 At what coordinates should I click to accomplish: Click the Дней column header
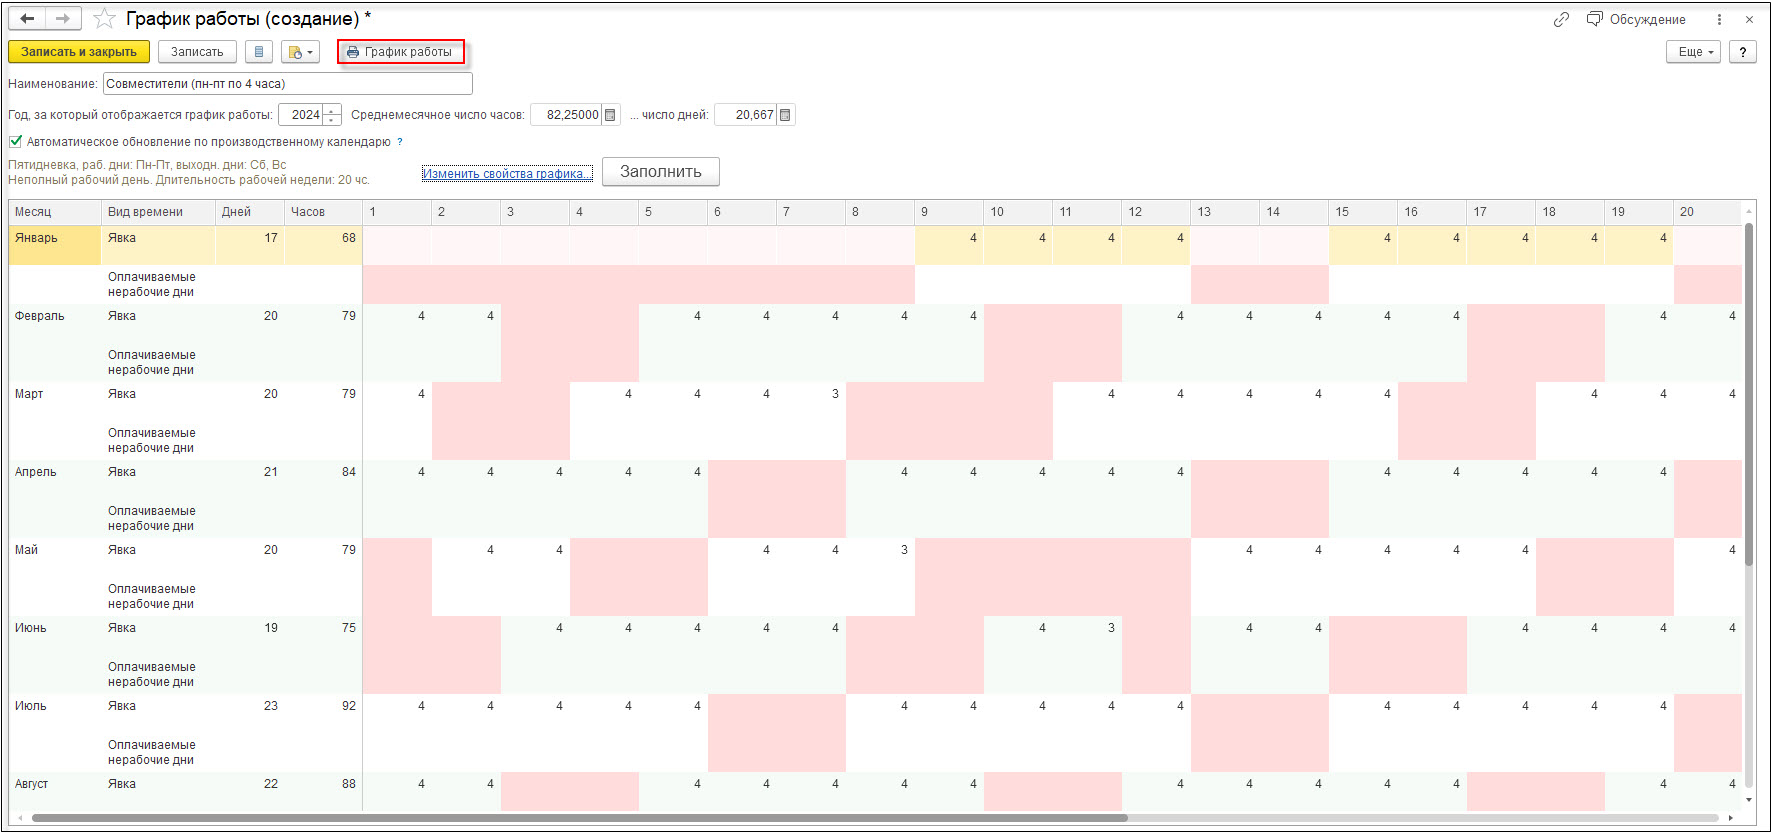point(250,212)
